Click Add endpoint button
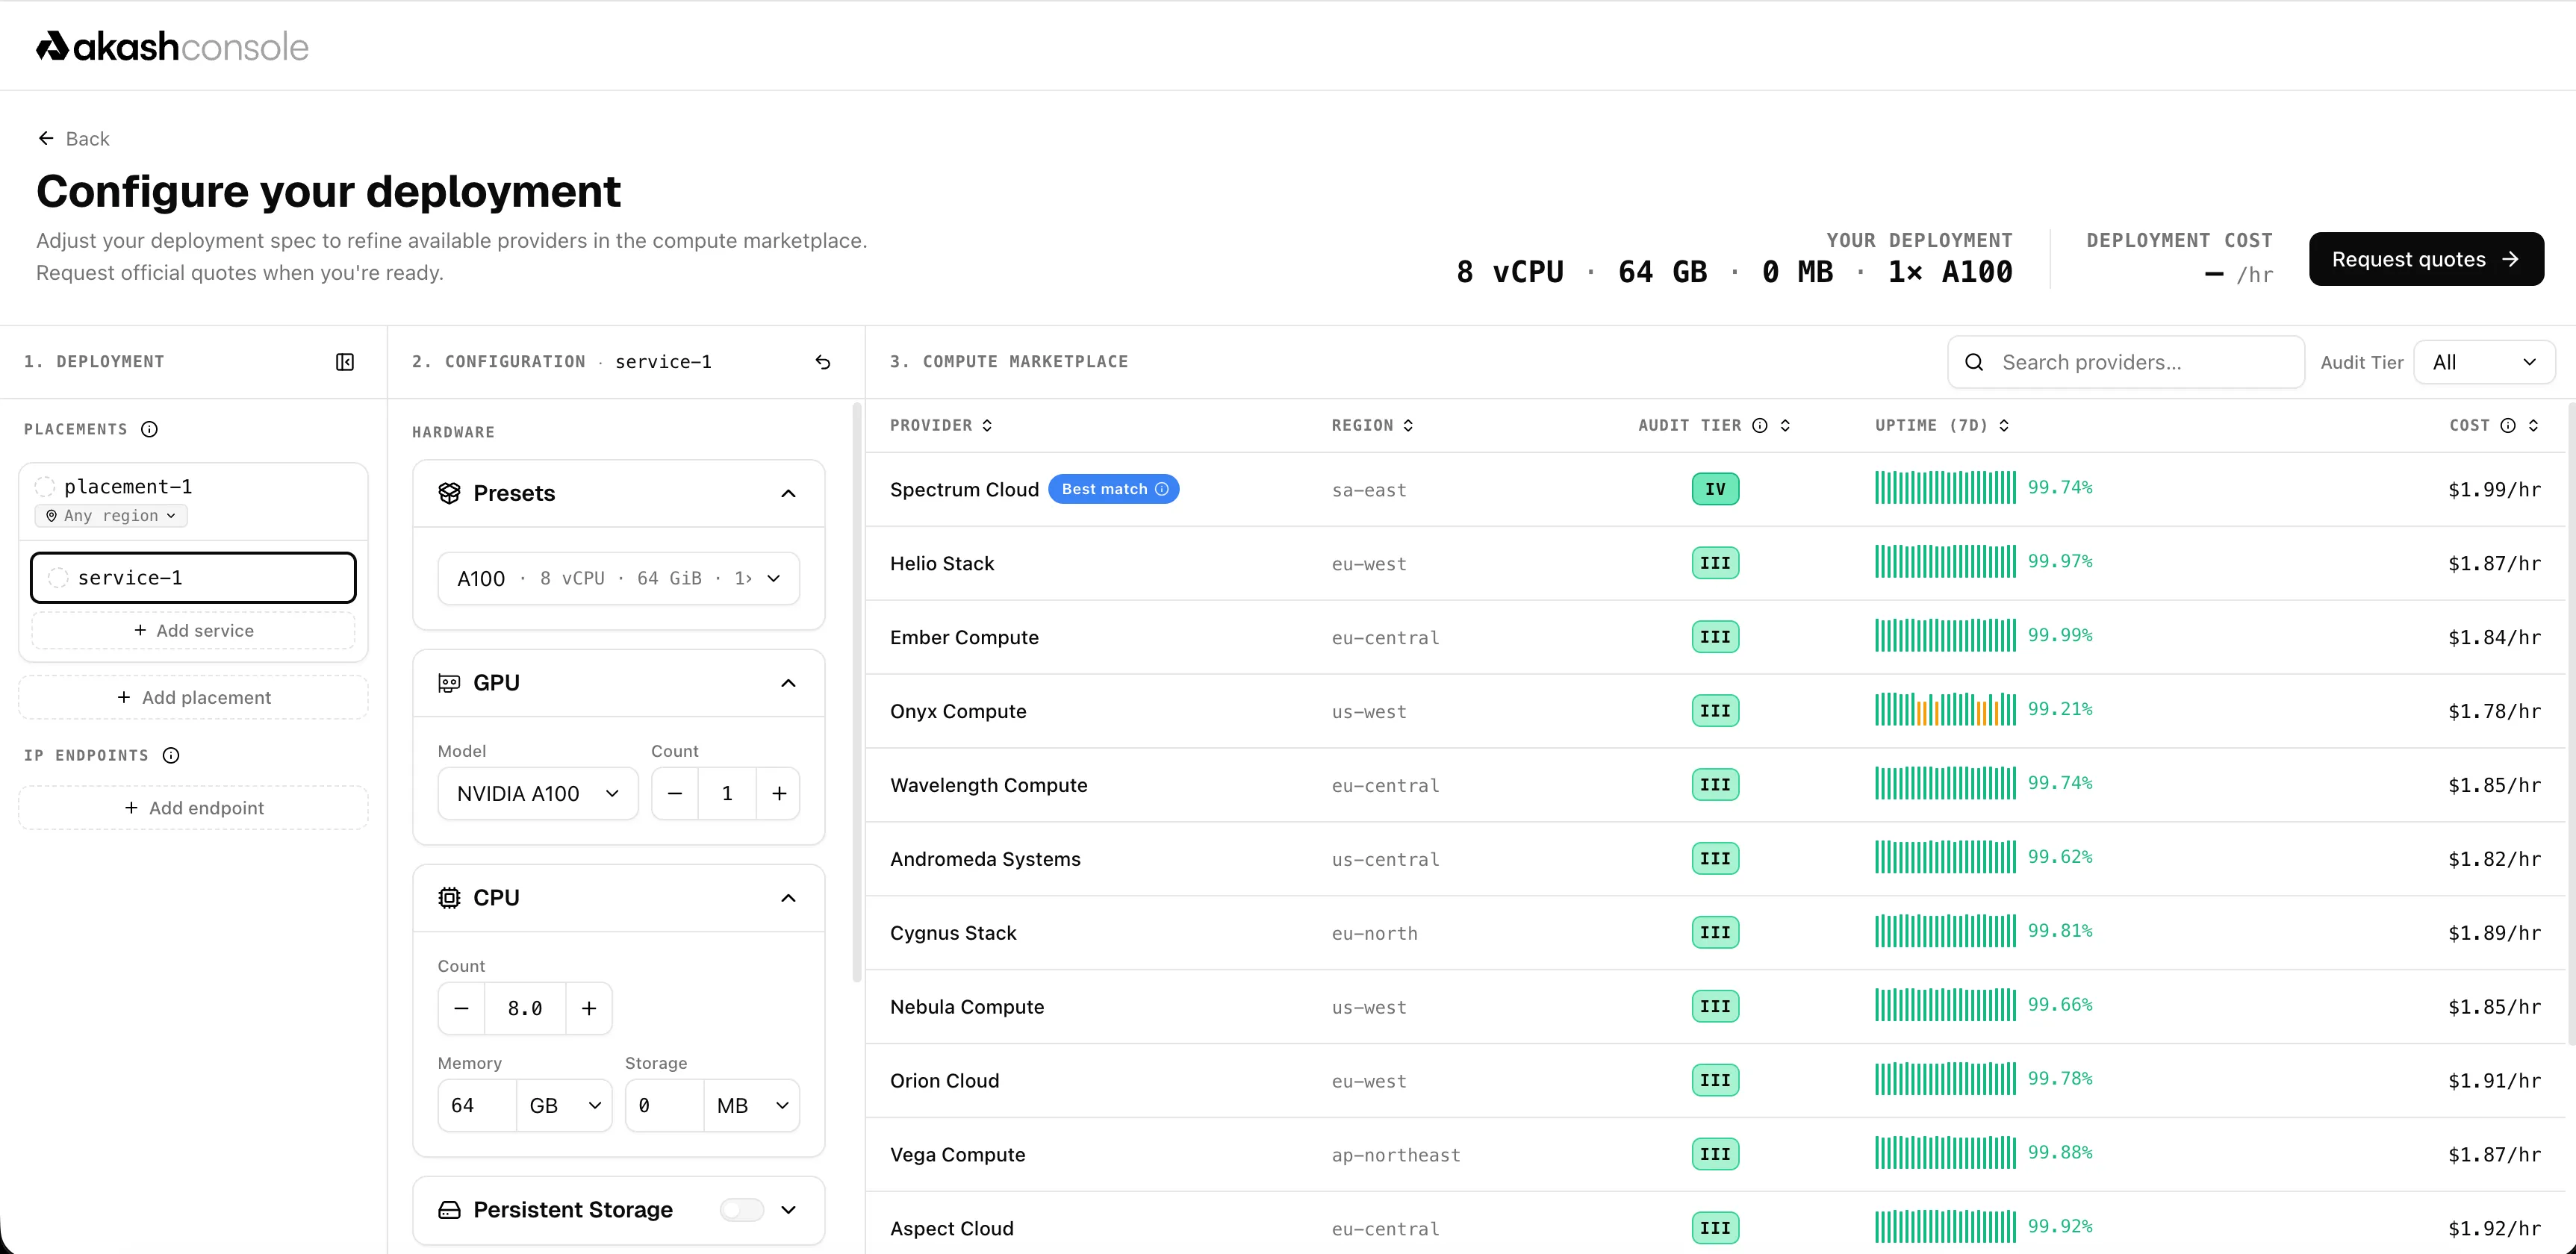Image resolution: width=2576 pixels, height=1254 pixels. coord(193,808)
